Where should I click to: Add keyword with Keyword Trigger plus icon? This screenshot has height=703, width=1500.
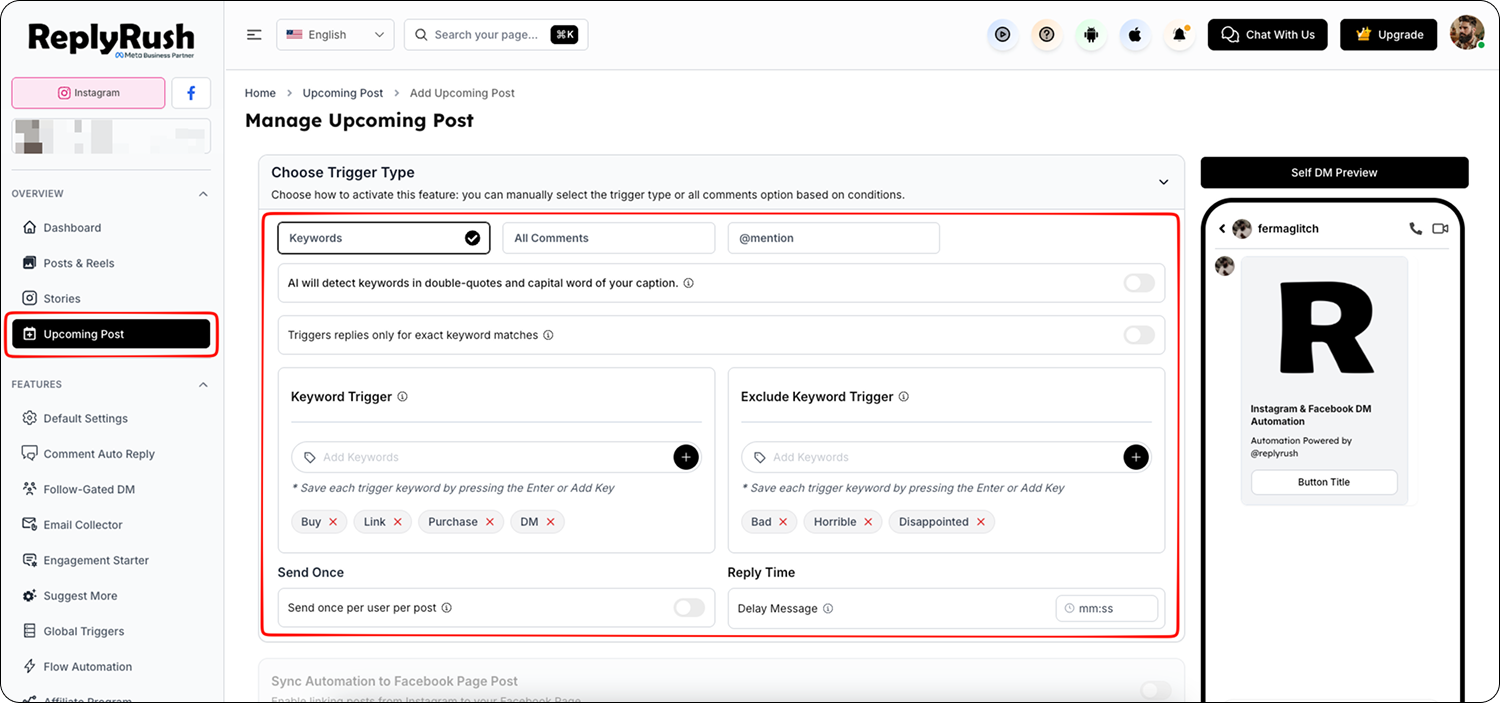685,457
